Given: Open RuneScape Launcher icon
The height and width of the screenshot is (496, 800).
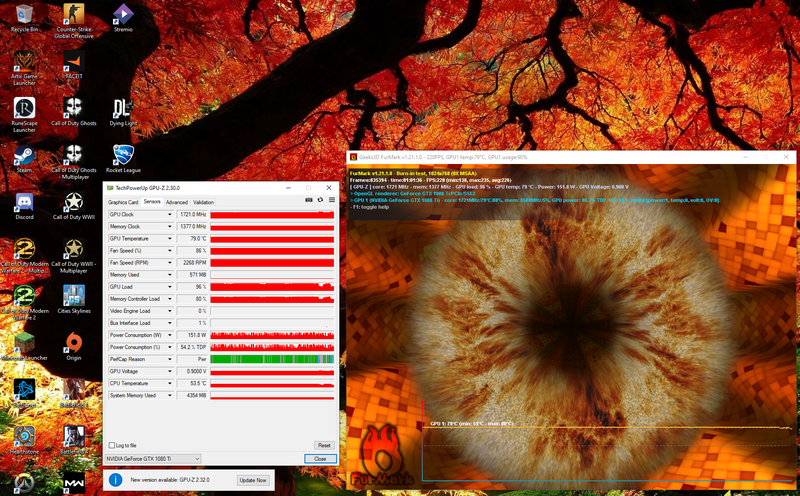Looking at the screenshot, I should coord(24,115).
